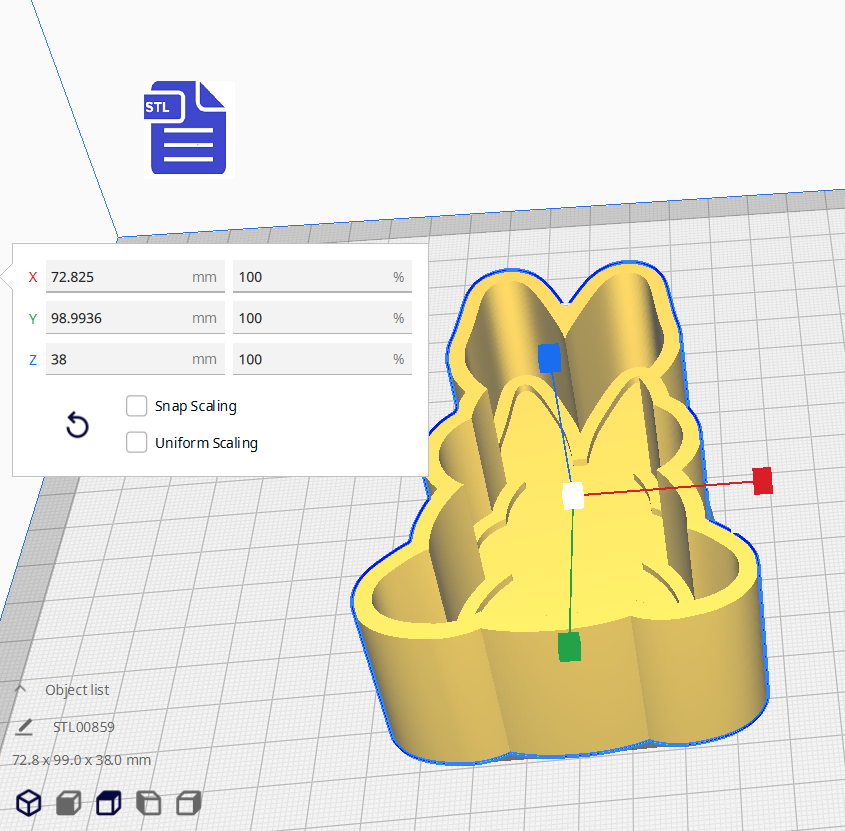Click the pencil icon beside STL00859

24,726
